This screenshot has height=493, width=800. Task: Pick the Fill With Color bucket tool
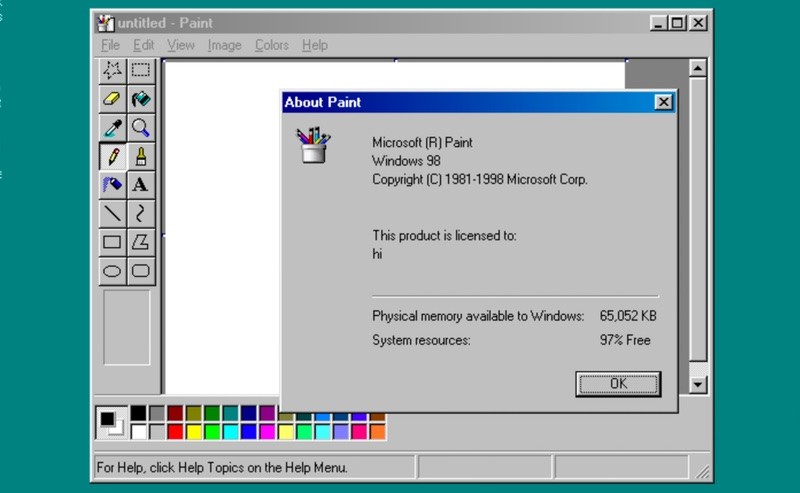click(141, 98)
